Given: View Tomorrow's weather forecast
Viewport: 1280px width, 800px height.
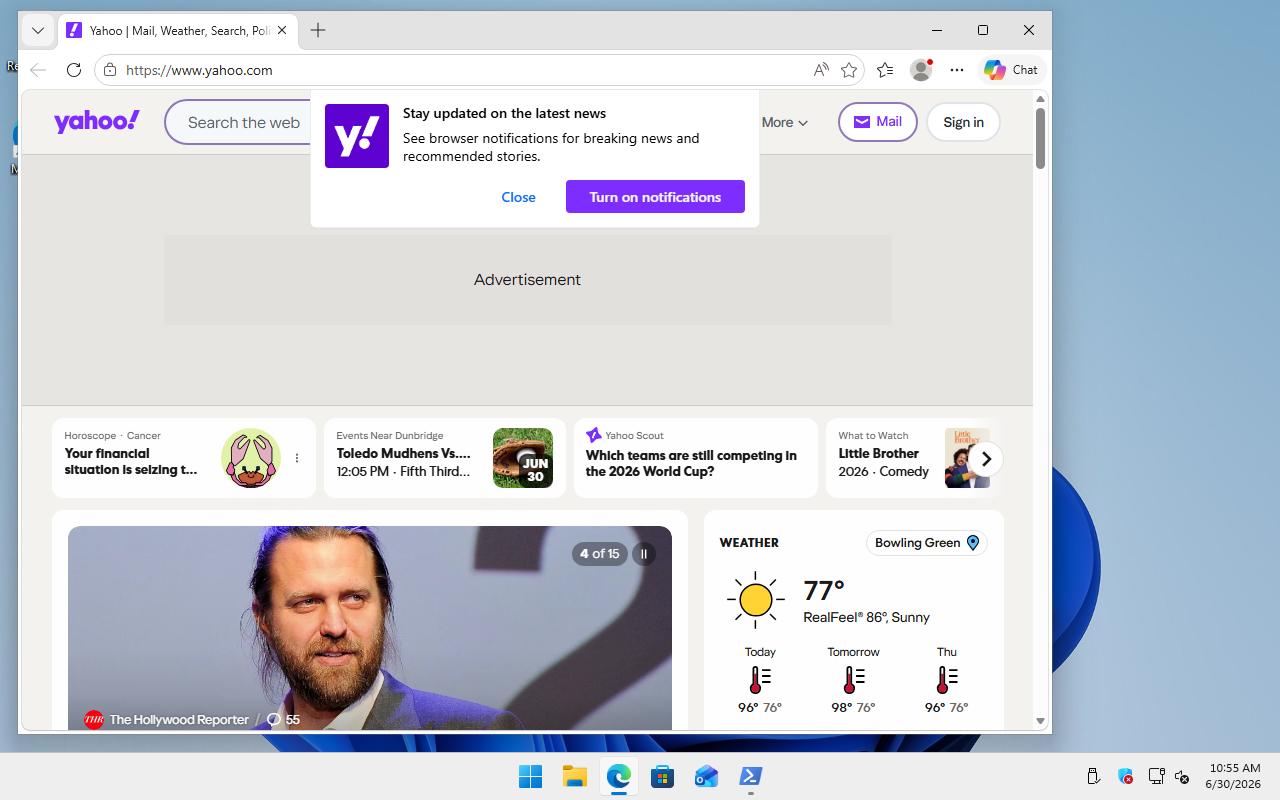Looking at the screenshot, I should tap(853, 679).
